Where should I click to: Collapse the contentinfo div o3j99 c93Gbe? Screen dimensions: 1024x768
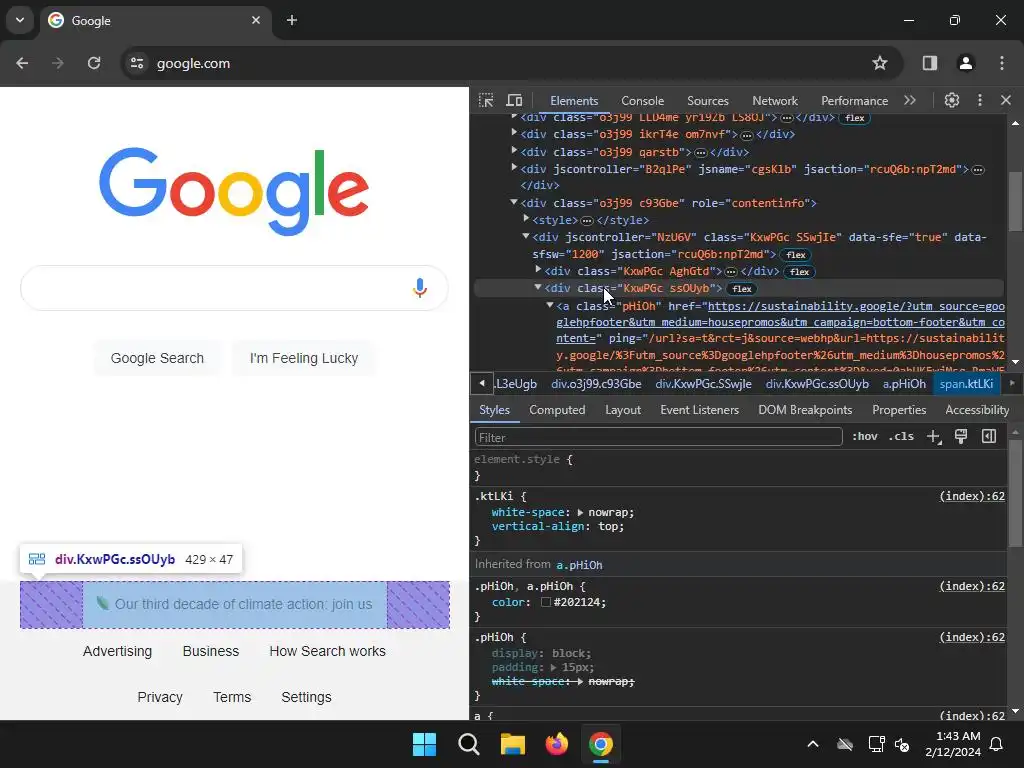pos(514,202)
